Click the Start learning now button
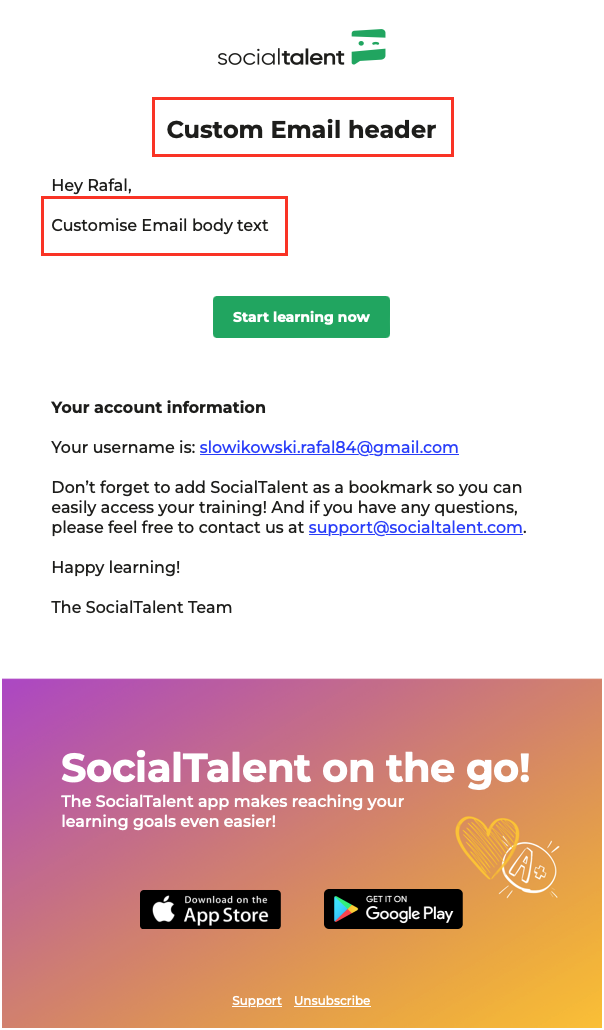Image resolution: width=604 pixels, height=1030 pixels. [x=301, y=317]
